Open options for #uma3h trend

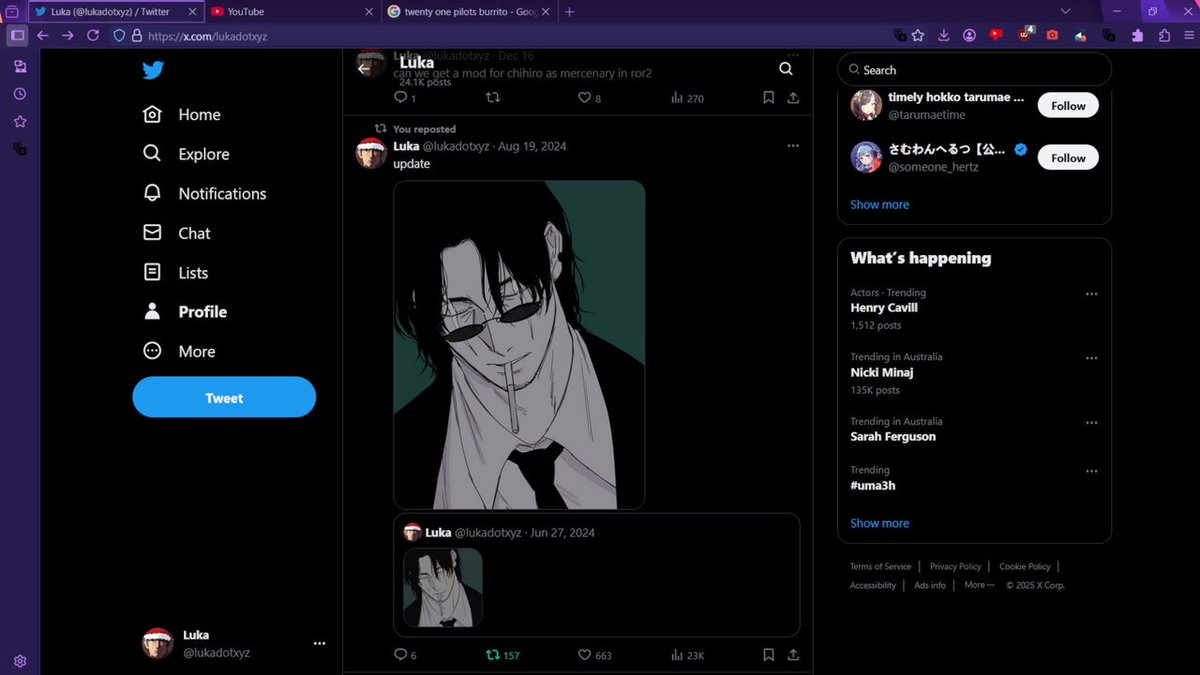tap(1092, 471)
